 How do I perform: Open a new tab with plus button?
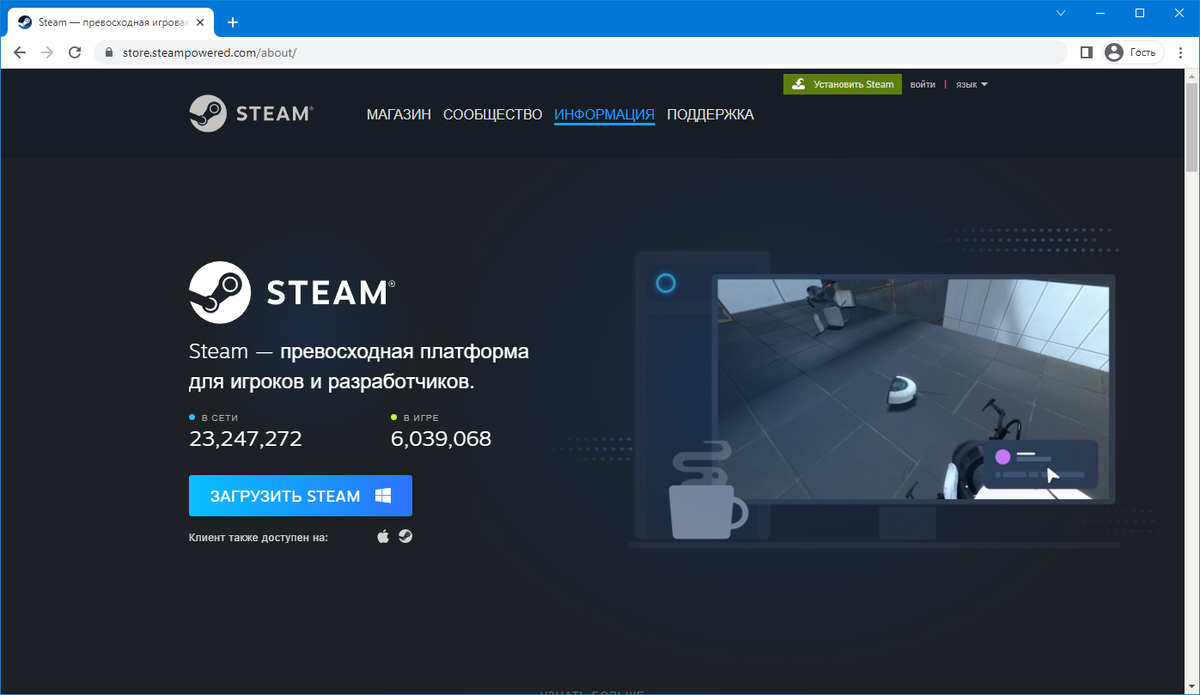click(x=232, y=22)
